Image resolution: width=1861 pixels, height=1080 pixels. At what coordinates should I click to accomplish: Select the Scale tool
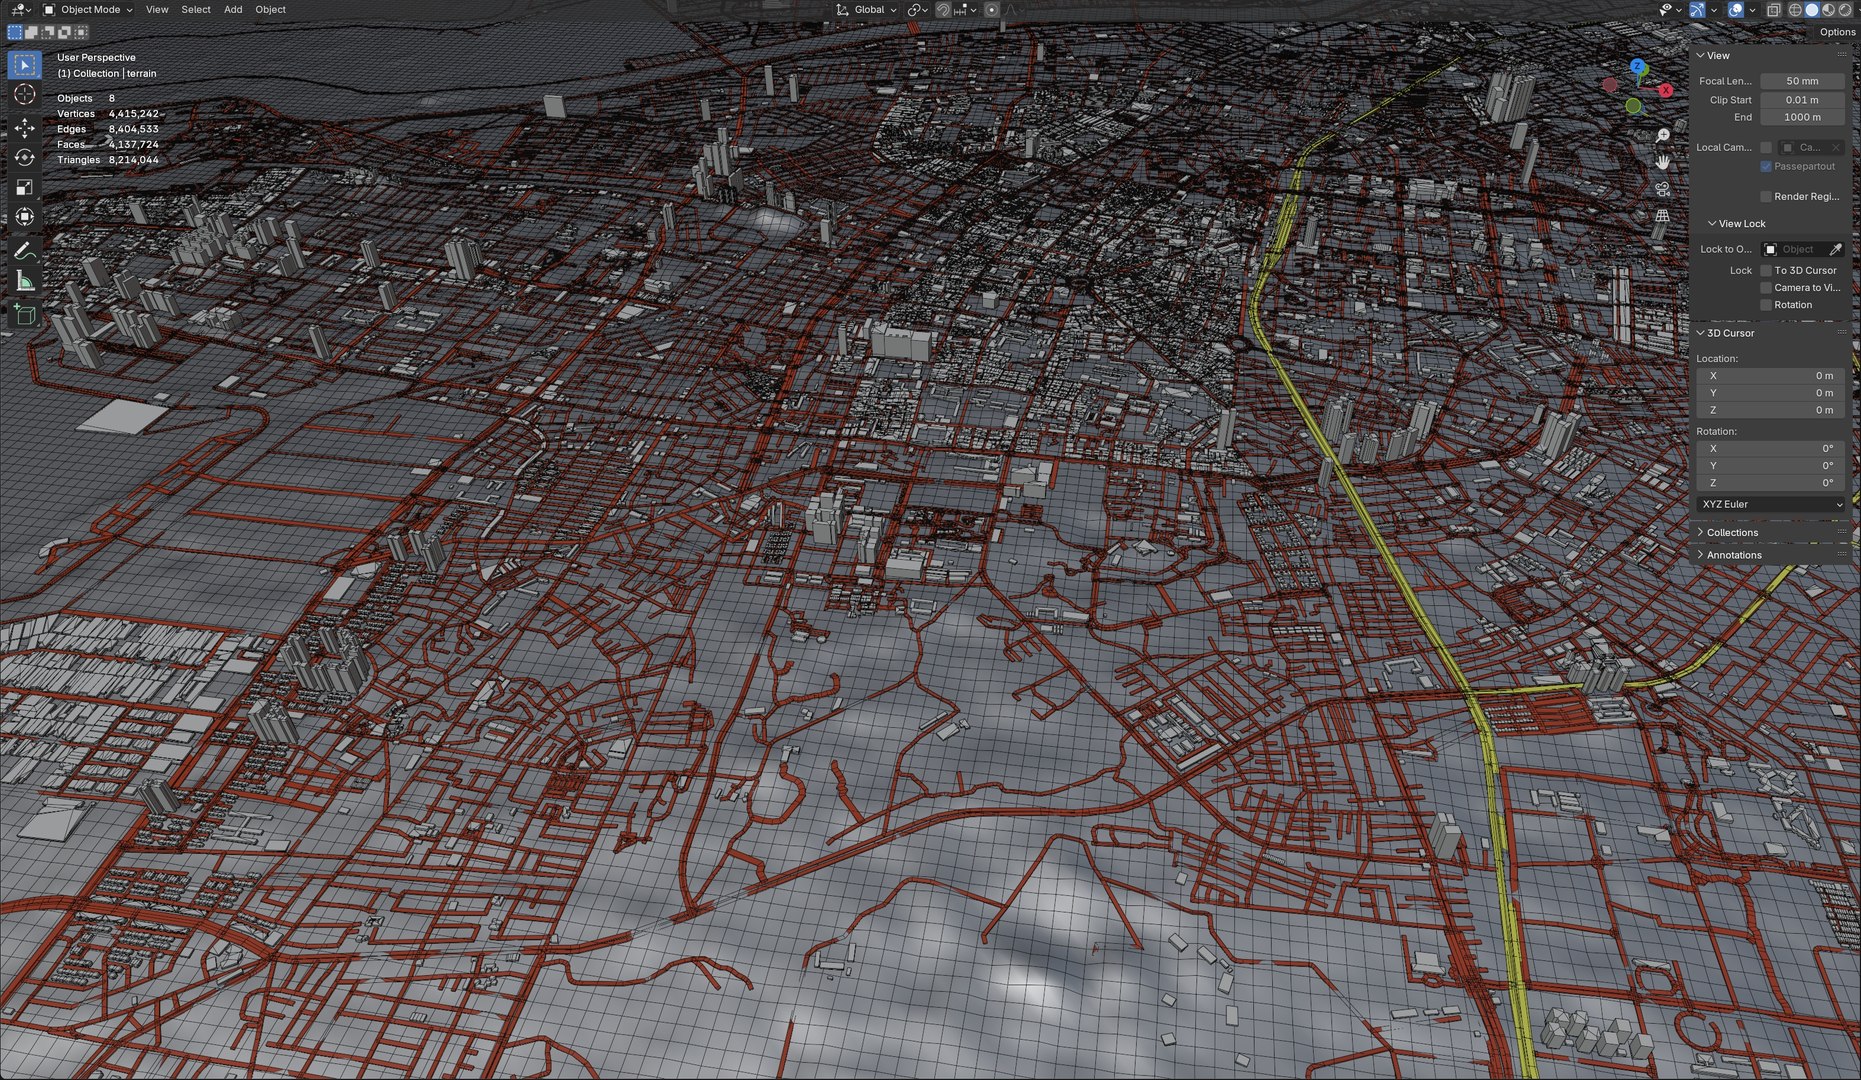[25, 187]
